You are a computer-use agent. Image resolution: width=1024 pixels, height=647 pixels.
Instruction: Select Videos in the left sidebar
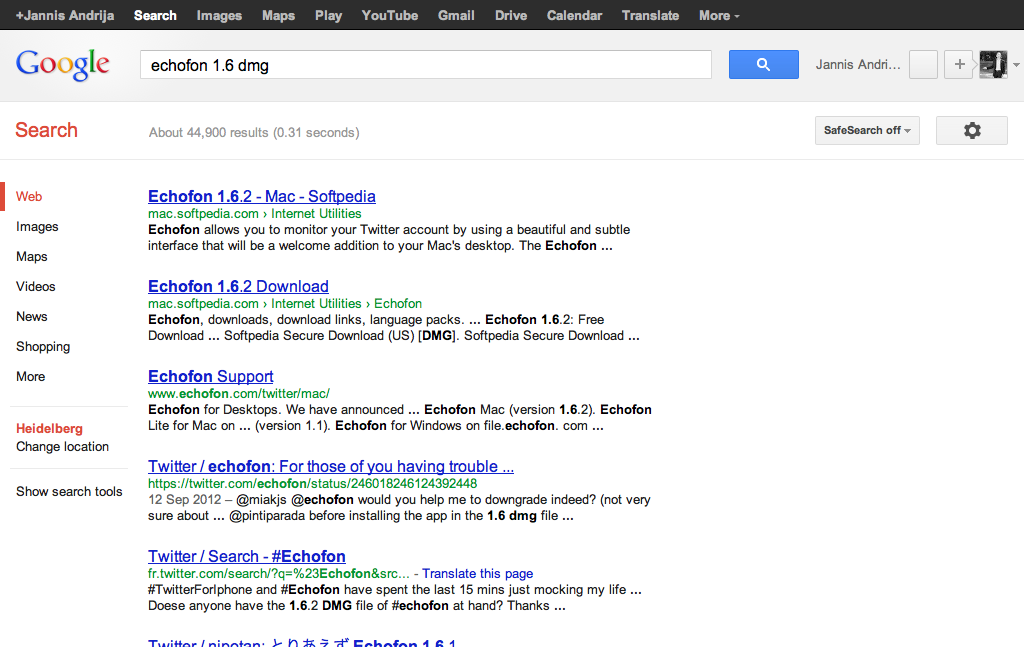point(35,287)
